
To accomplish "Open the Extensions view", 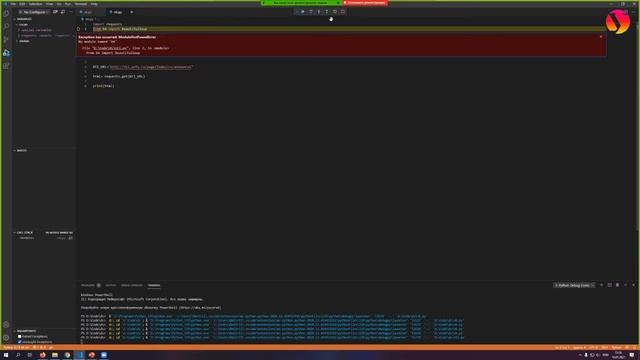I will pos(6,66).
